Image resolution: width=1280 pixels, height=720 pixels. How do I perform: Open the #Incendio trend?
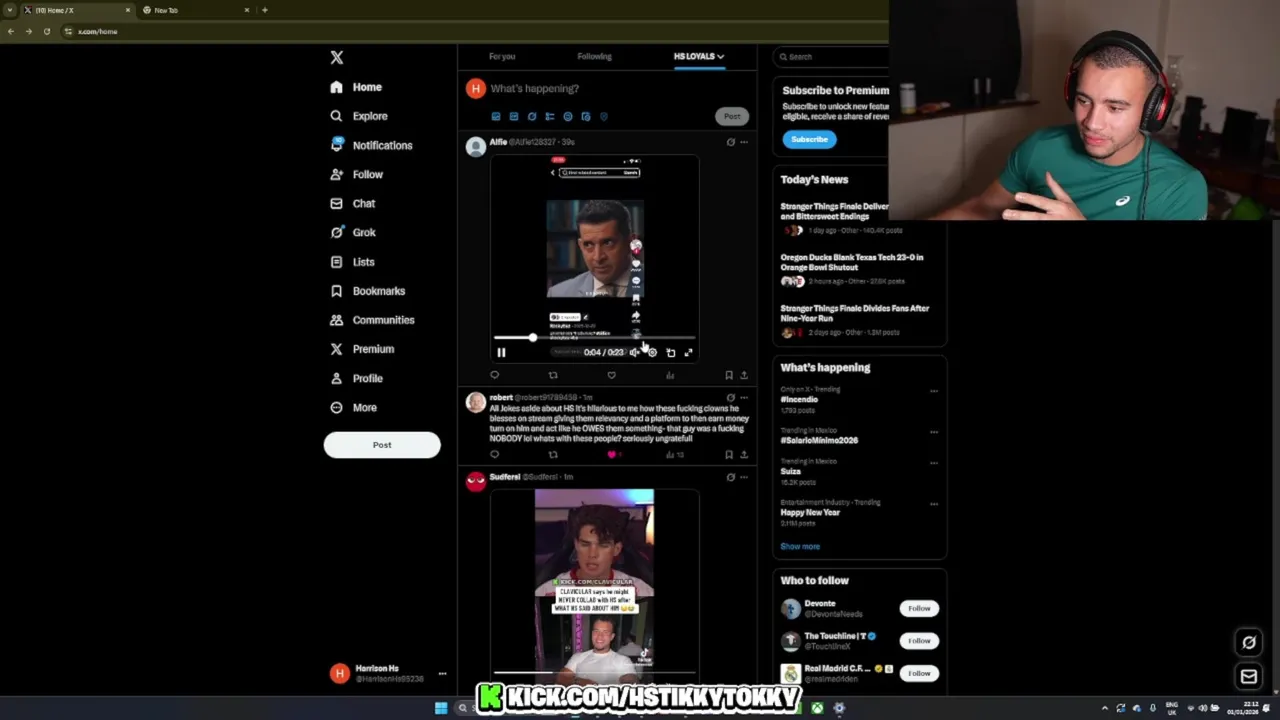(x=799, y=399)
